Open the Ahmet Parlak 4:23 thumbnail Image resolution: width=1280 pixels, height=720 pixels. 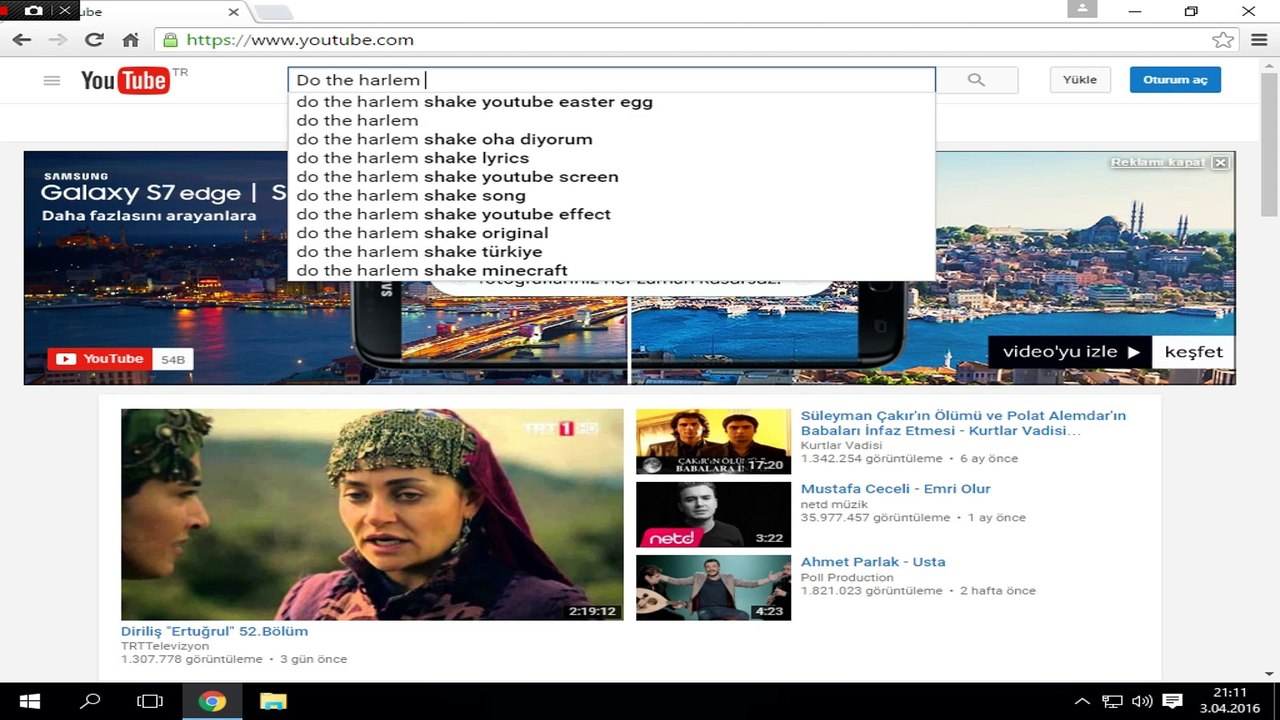click(713, 588)
